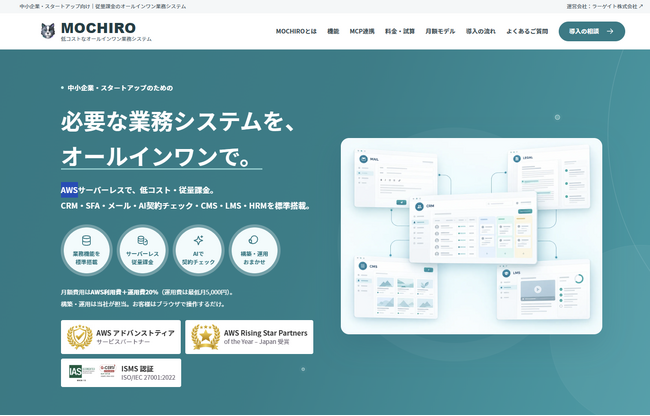Open the 運営会社：ラーゲイト株式会社 external link

click(x=604, y=6)
